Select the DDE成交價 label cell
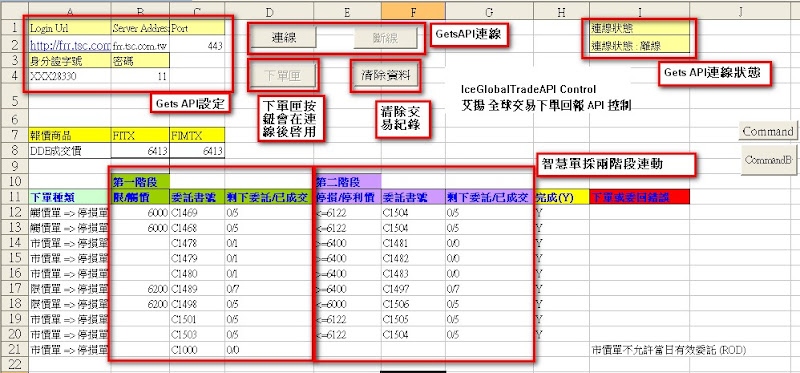Viewport: 800px width, 373px height. [70, 151]
